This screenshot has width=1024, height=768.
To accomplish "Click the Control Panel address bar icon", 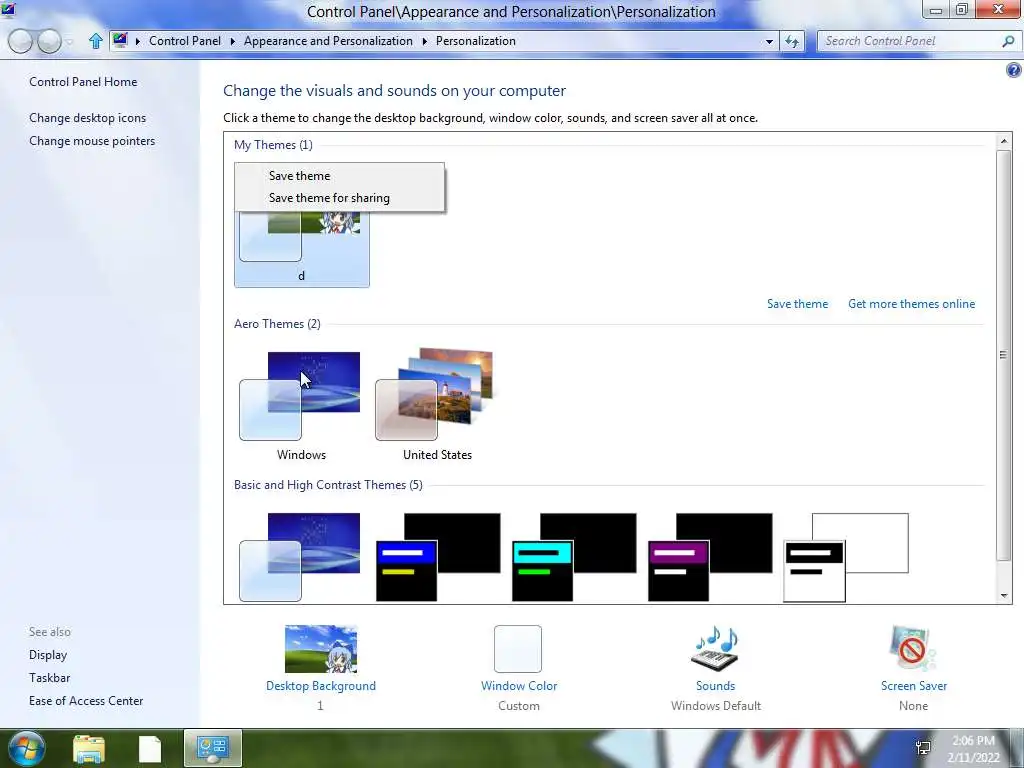I will pos(120,40).
